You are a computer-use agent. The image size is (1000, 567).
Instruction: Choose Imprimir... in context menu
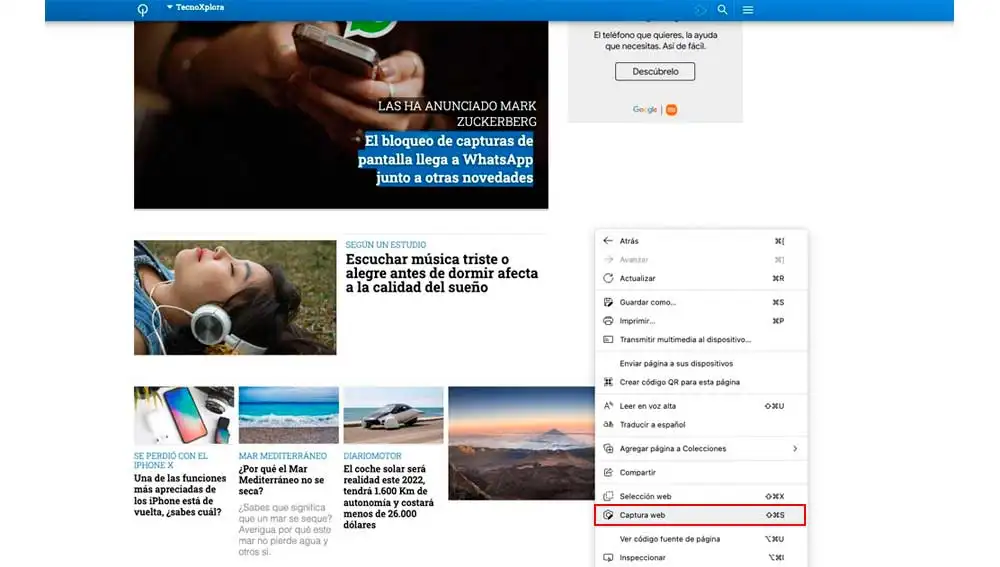coord(701,321)
